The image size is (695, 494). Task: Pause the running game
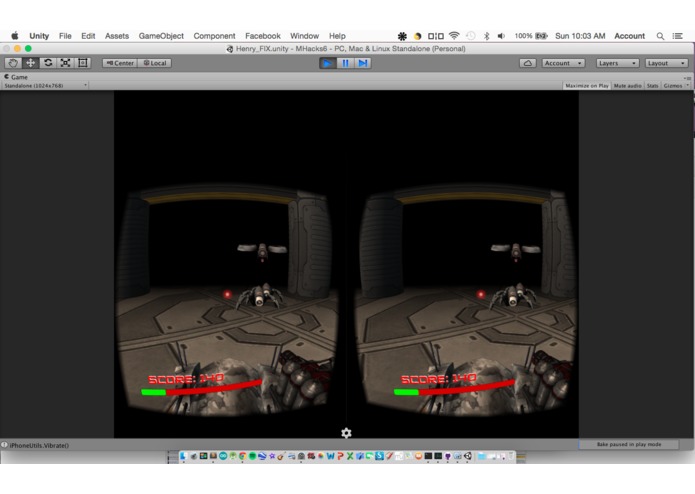click(345, 63)
